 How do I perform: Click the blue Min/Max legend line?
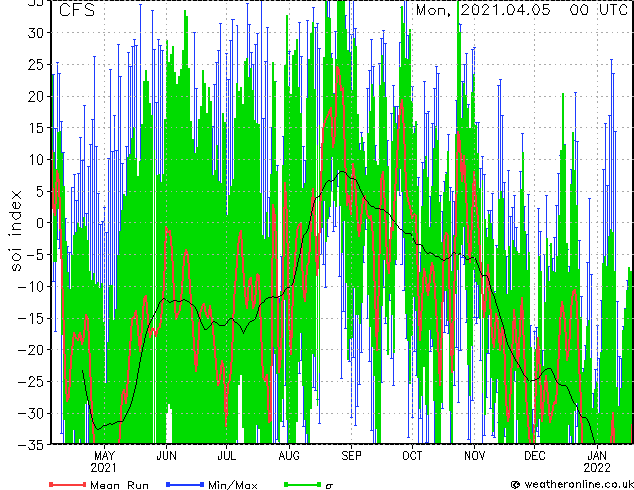[x=185, y=484]
